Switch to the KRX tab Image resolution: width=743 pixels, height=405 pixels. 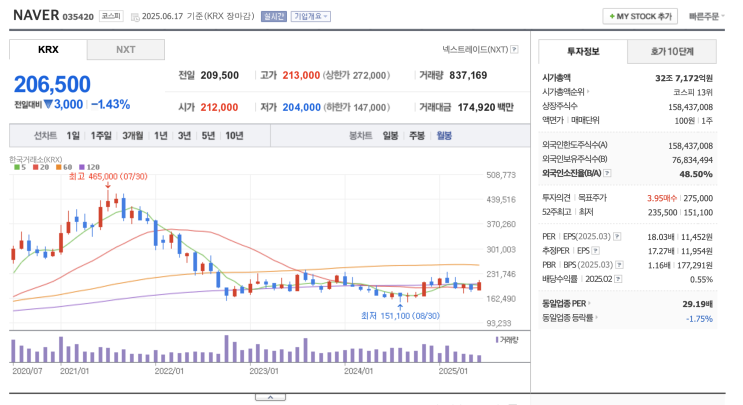point(48,50)
